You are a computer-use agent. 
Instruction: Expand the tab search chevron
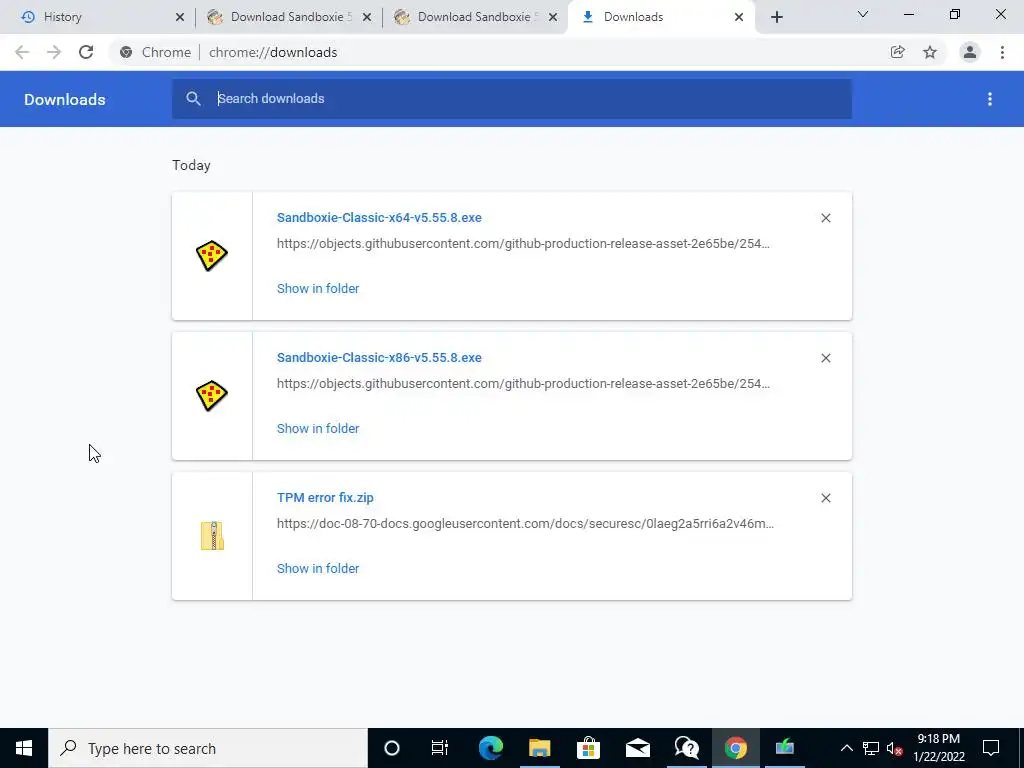863,14
